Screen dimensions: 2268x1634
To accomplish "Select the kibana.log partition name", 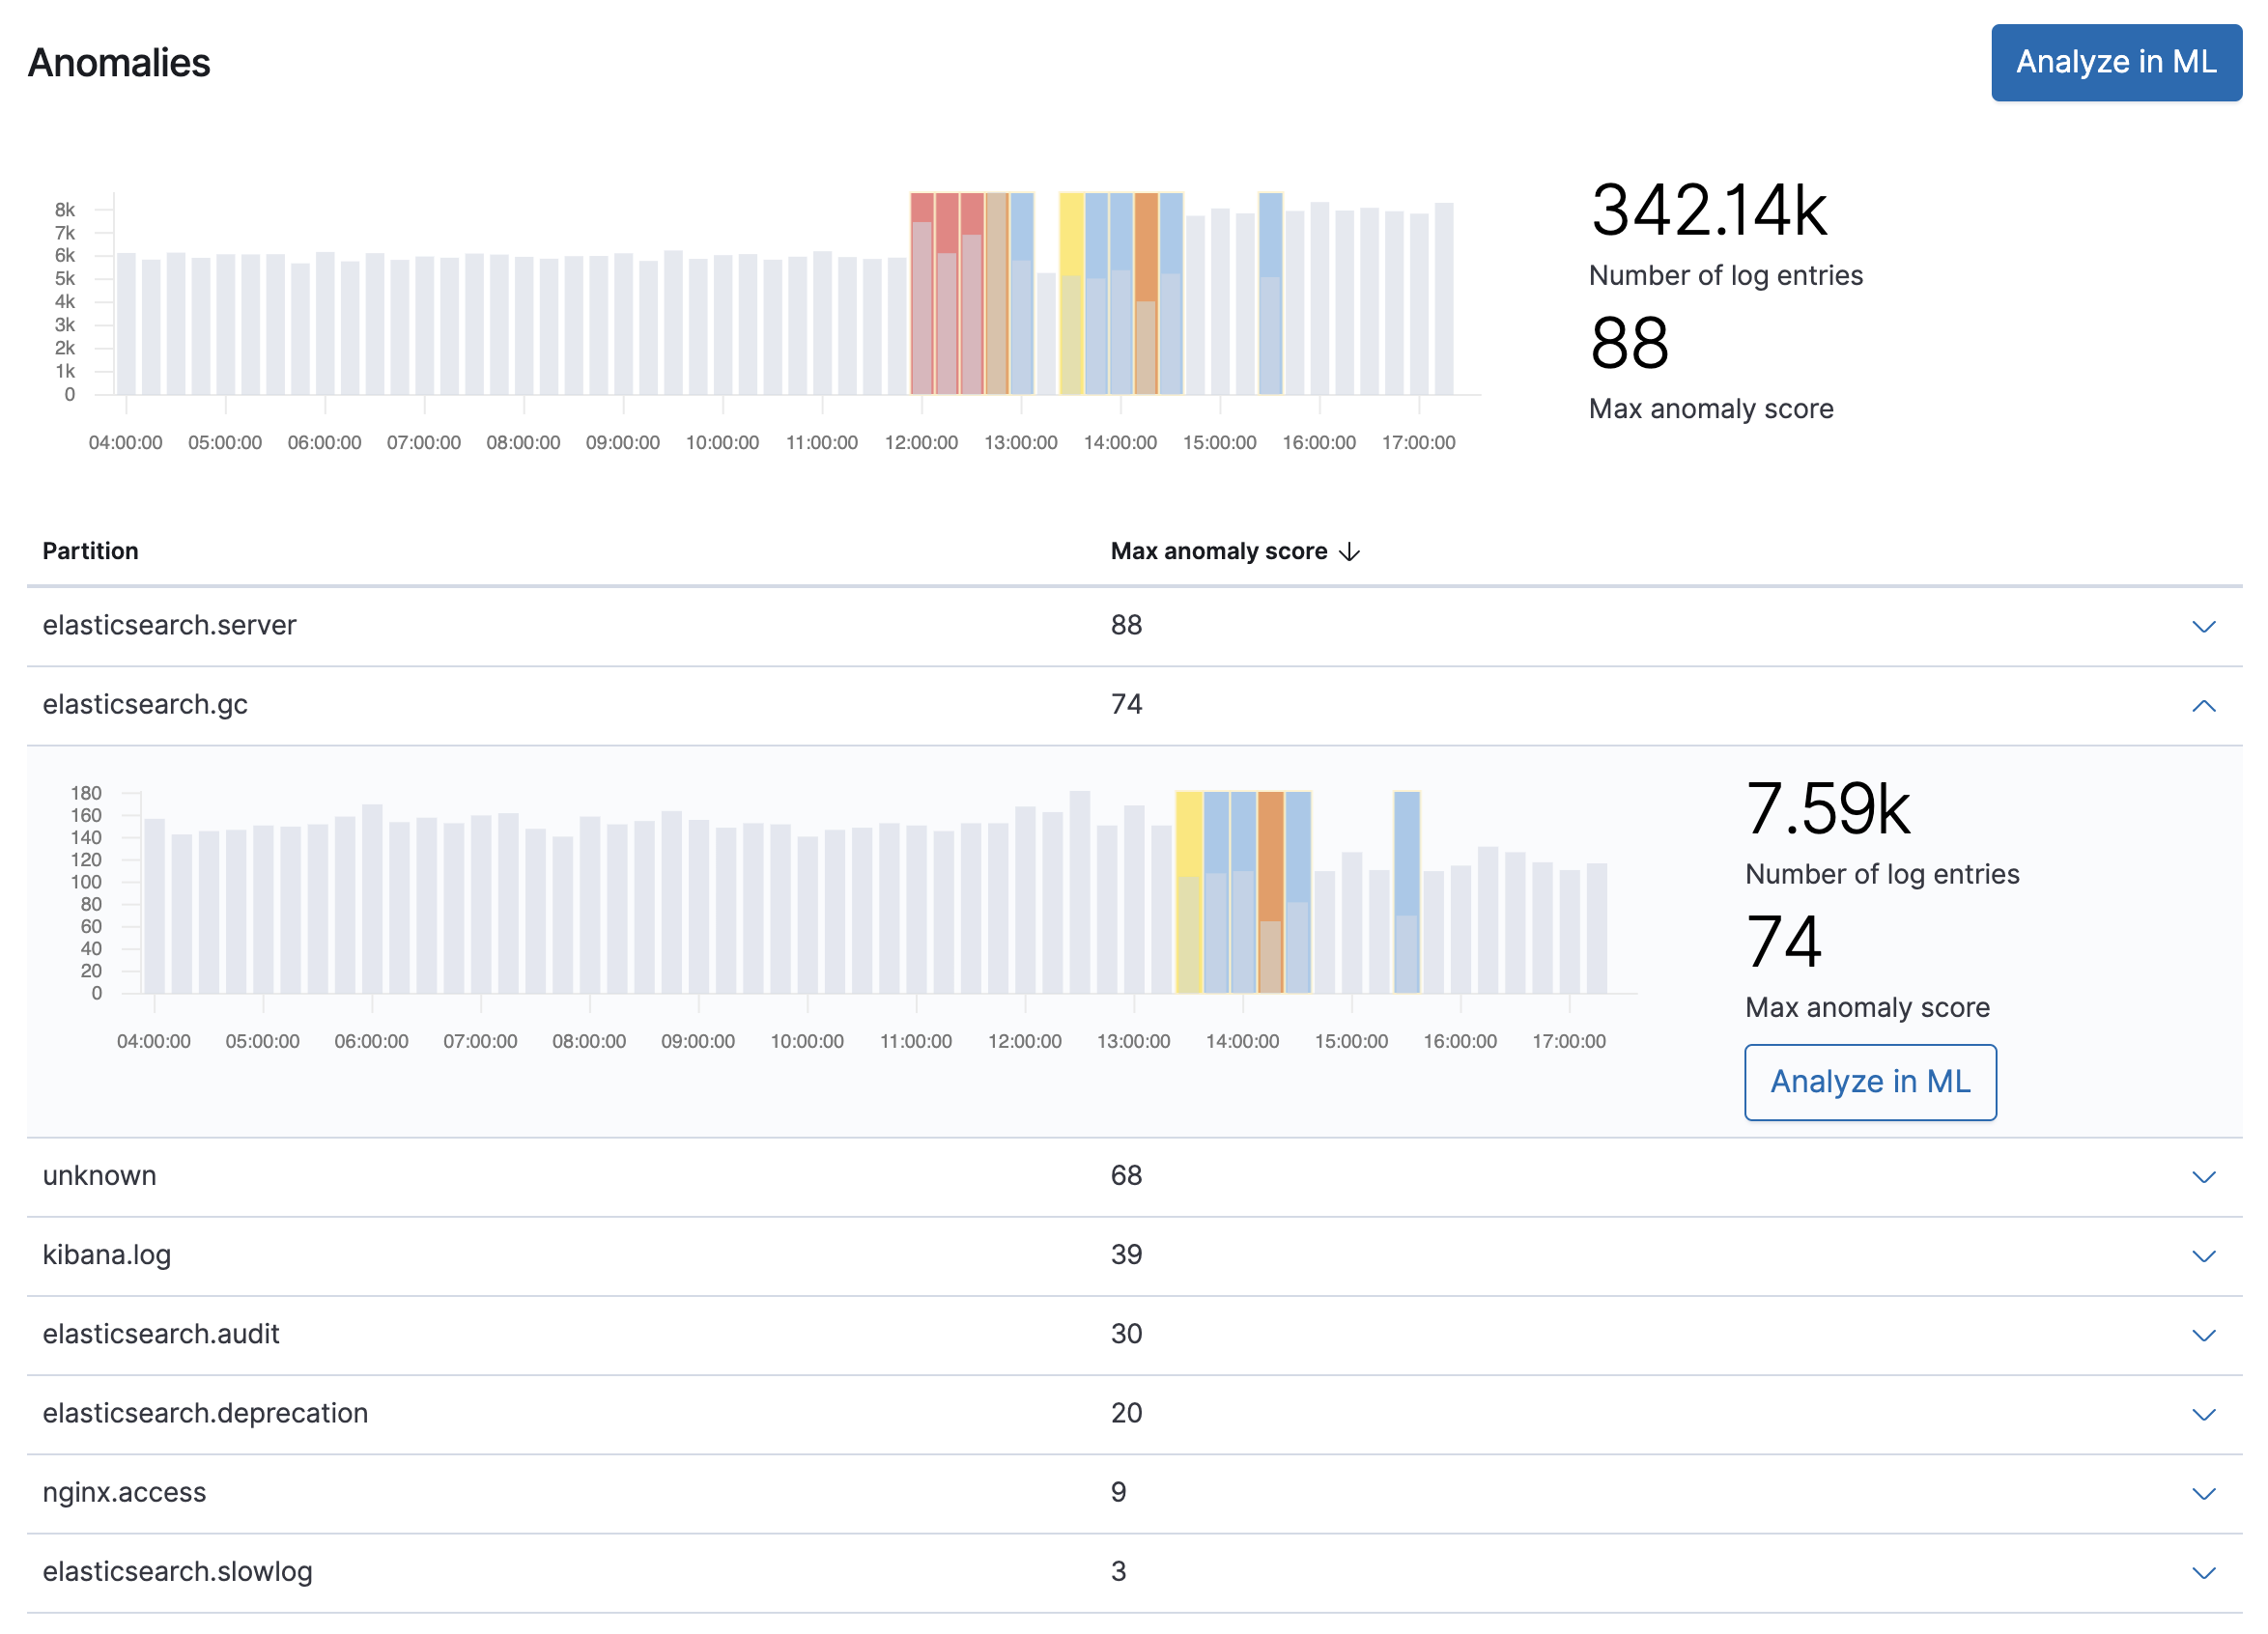I will (x=106, y=1254).
